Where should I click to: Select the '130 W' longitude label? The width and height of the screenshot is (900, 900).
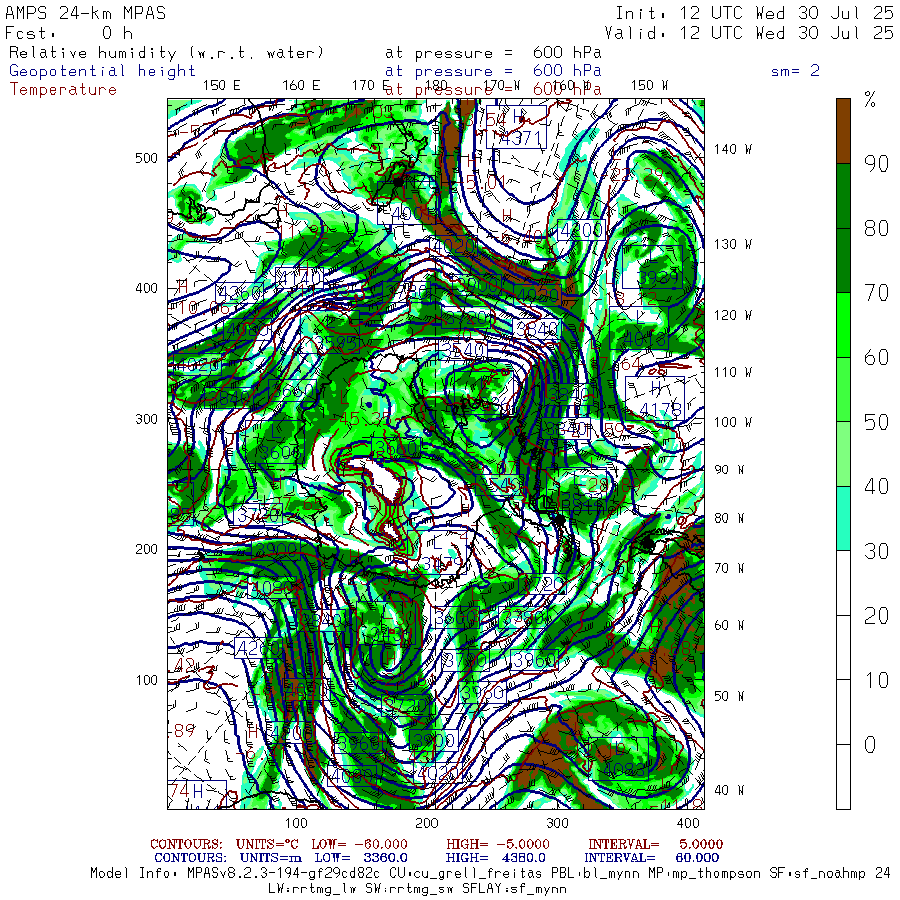pos(732,245)
